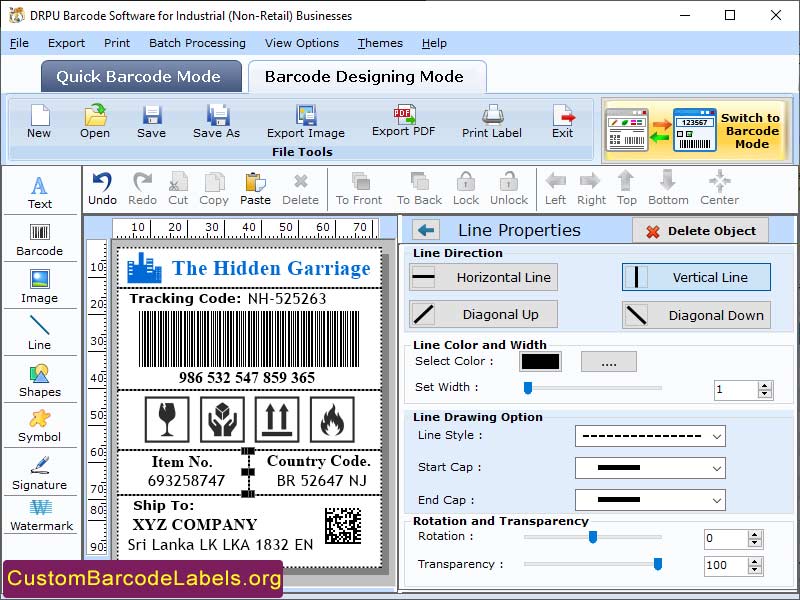Open the Line Style dropdown
Screen dimensions: 800x600
pyautogui.click(x=650, y=436)
